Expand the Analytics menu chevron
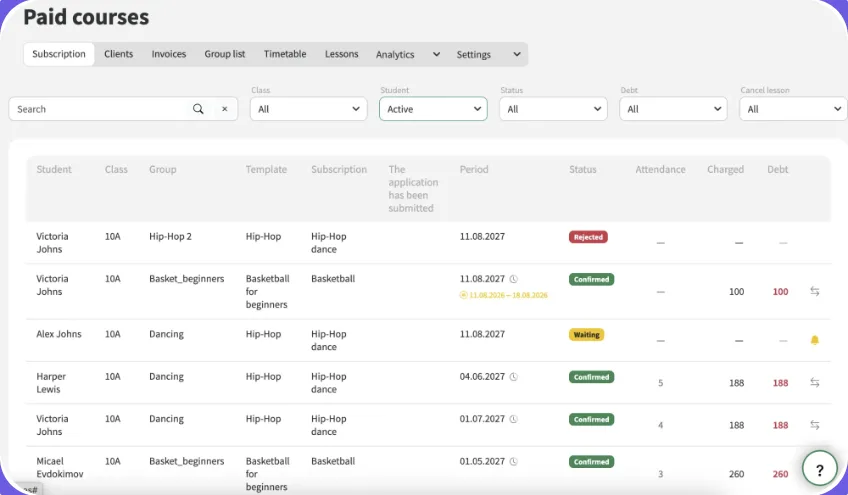This screenshot has width=848, height=495. point(436,54)
